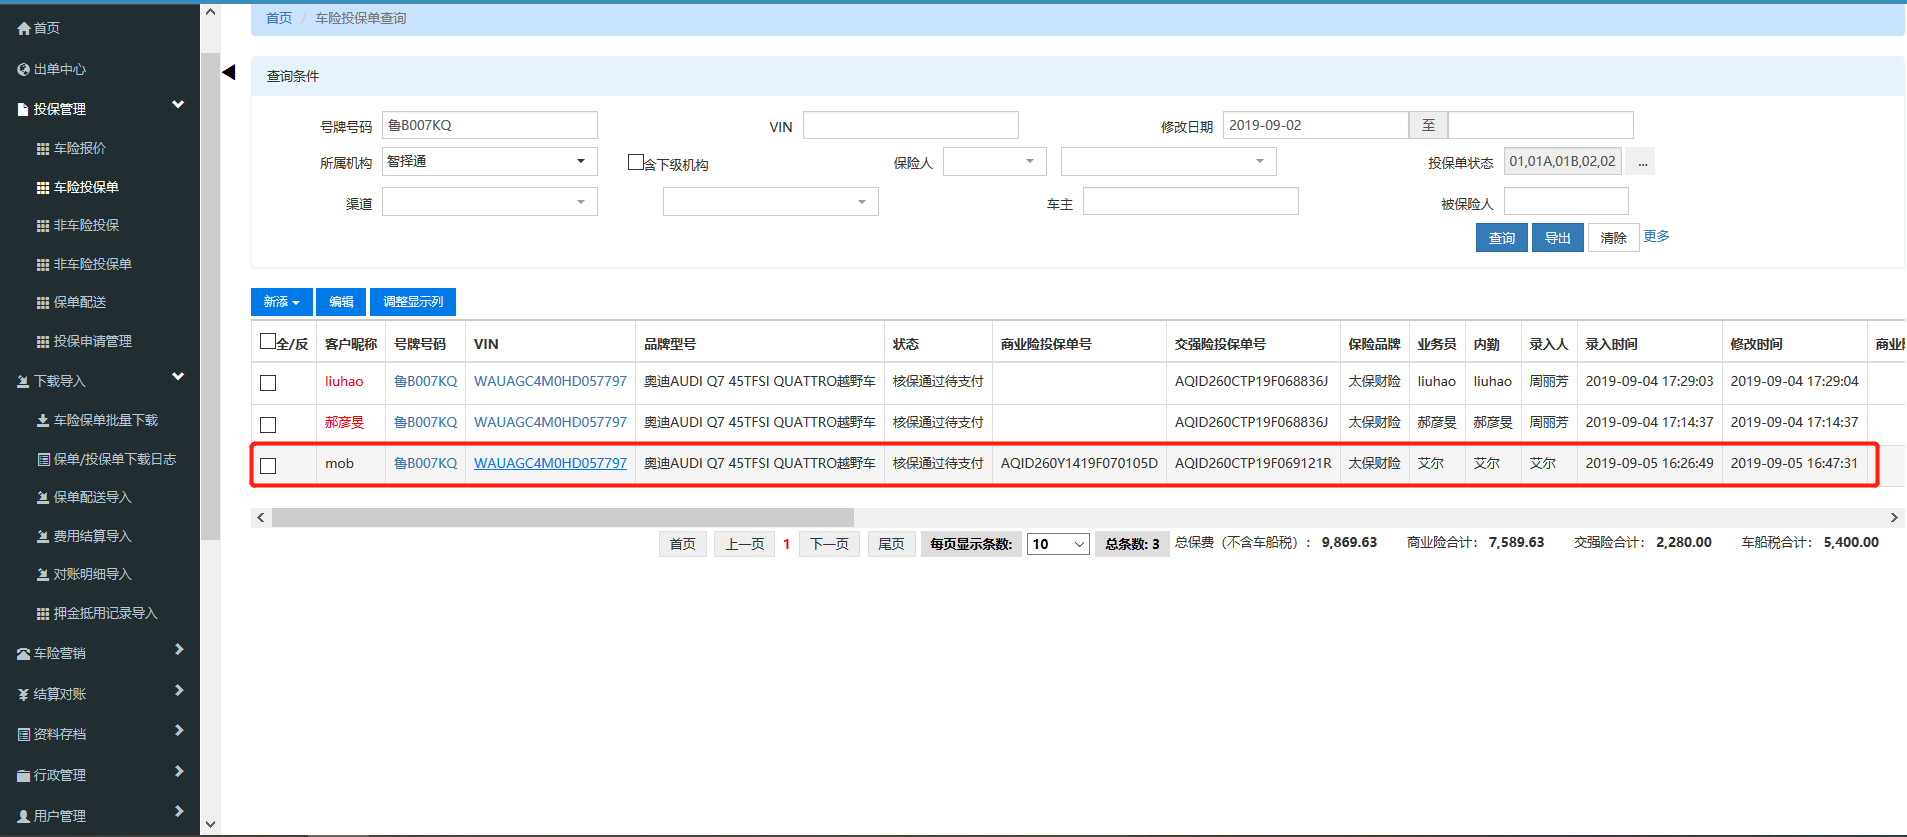The width and height of the screenshot is (1907, 837).
Task: Click the import icon beside 保单配送导入
Action: (43, 498)
